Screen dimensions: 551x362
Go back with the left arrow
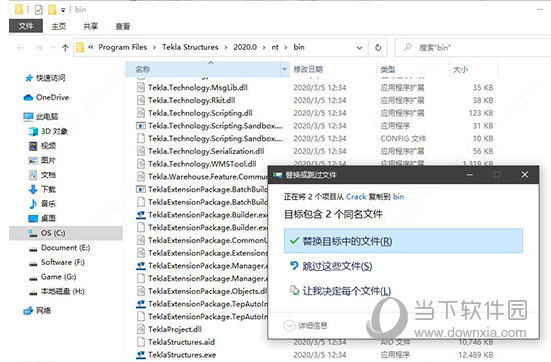coord(20,47)
